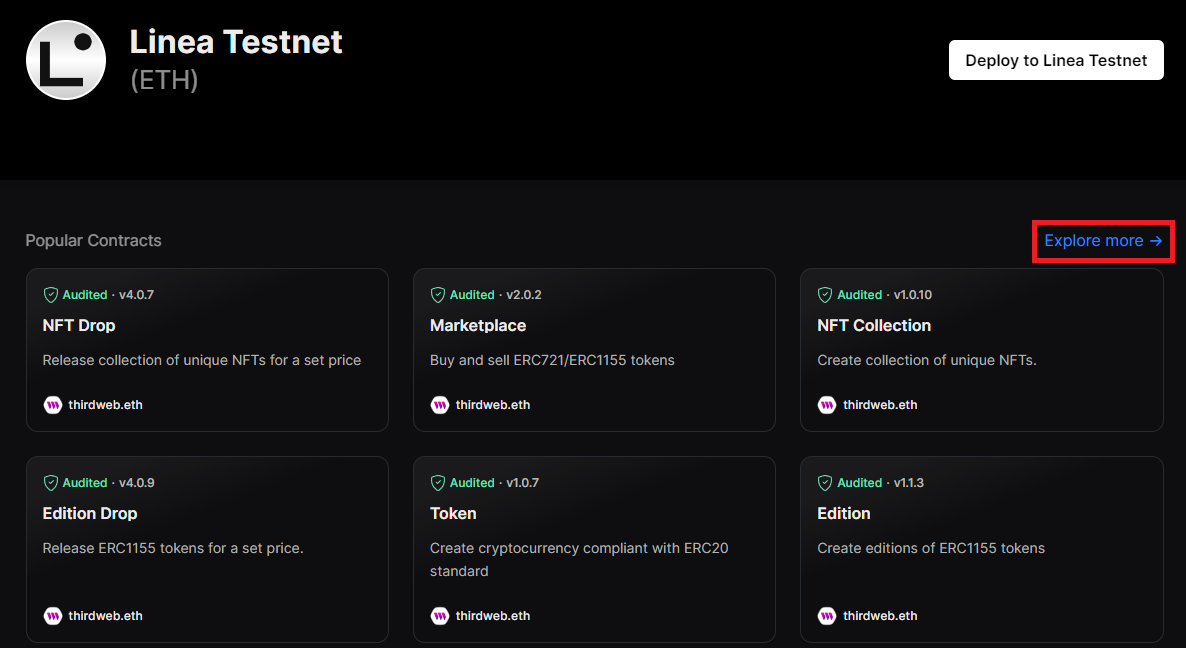Click thirdweb.eth publisher on NFT Drop card
Viewport: 1186px width, 648px height.
point(105,405)
